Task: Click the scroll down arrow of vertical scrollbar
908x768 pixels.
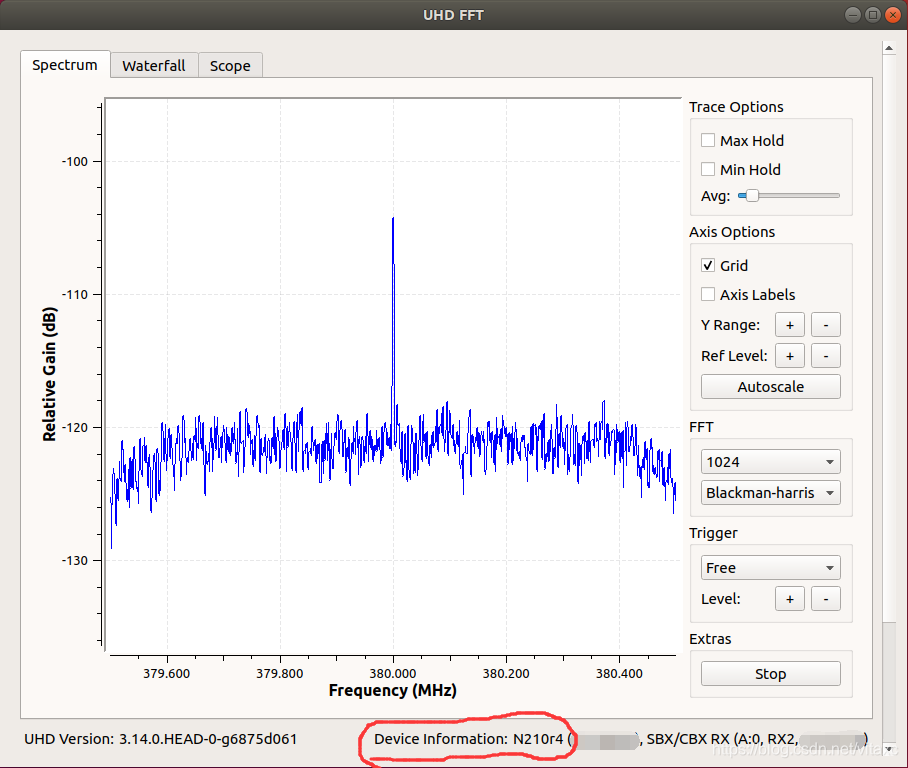Action: pos(889,749)
